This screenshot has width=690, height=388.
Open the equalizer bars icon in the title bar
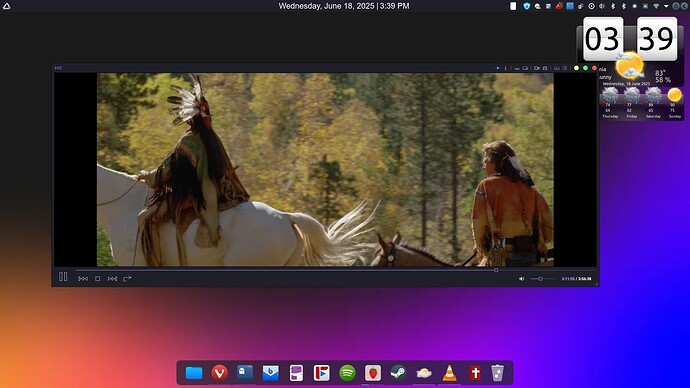coord(557,68)
